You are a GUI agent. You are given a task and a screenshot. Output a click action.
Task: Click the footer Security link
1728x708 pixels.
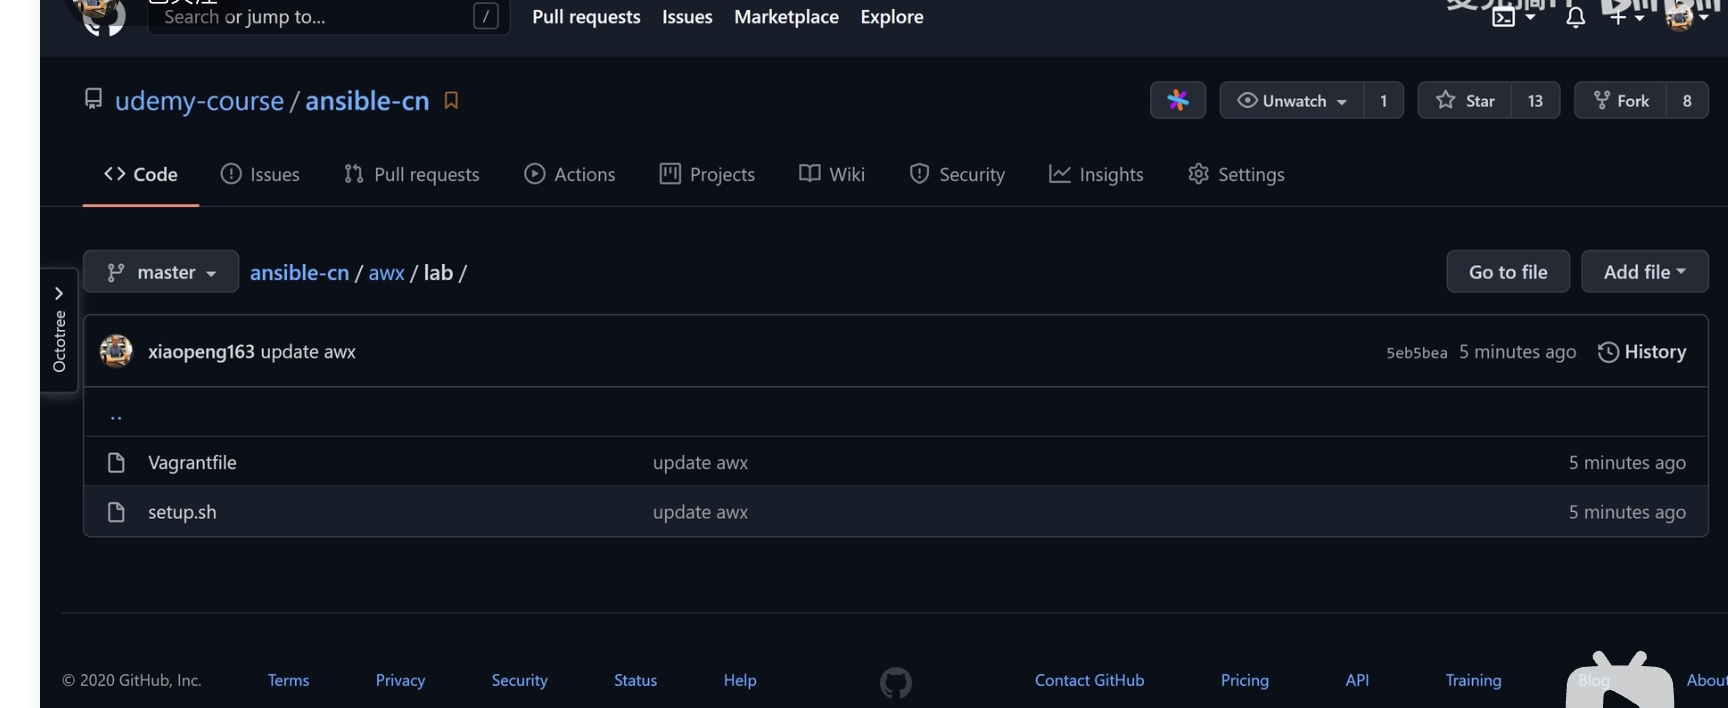point(519,680)
